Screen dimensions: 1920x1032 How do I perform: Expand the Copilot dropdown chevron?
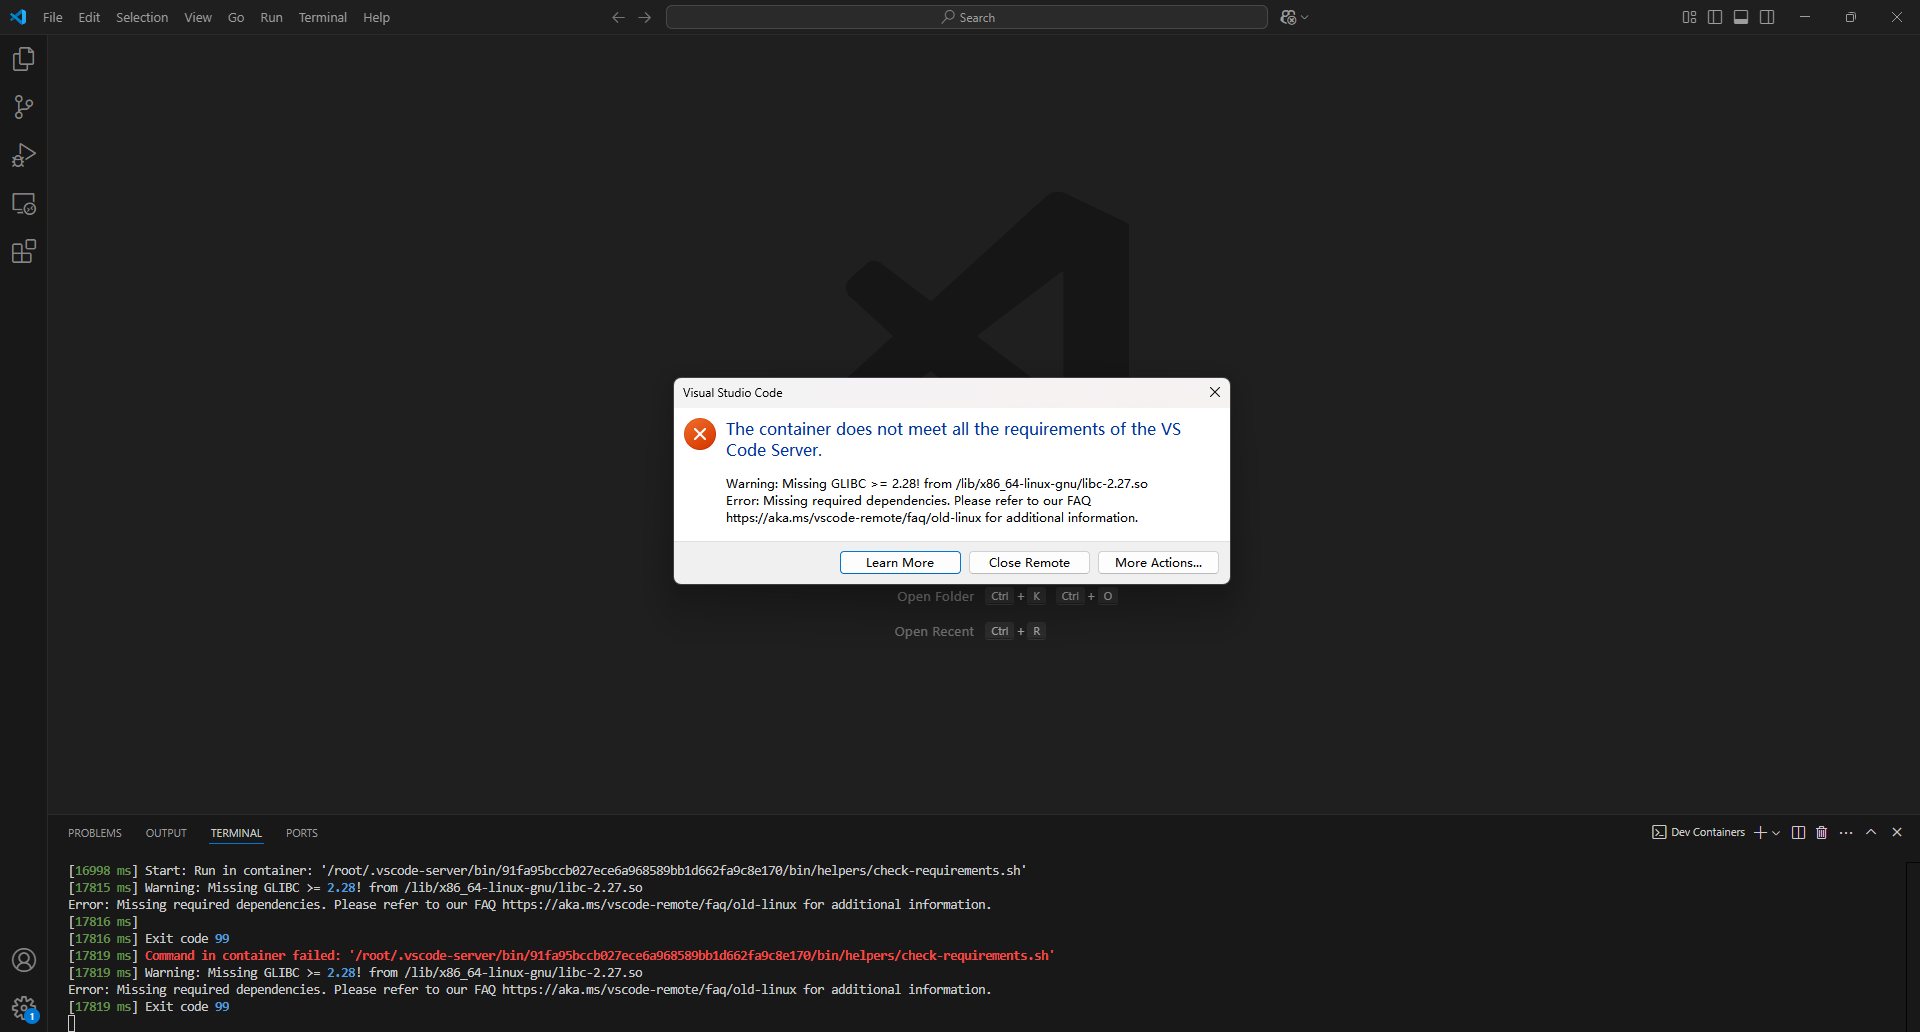pyautogui.click(x=1304, y=17)
